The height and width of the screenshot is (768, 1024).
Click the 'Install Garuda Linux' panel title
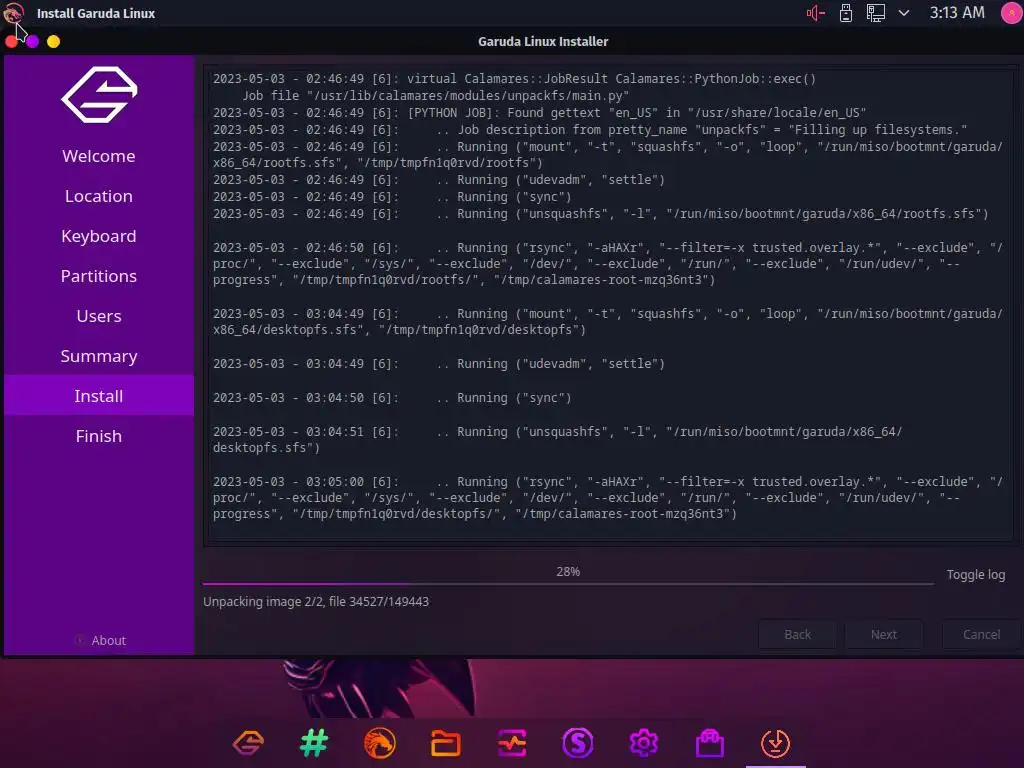(x=96, y=13)
